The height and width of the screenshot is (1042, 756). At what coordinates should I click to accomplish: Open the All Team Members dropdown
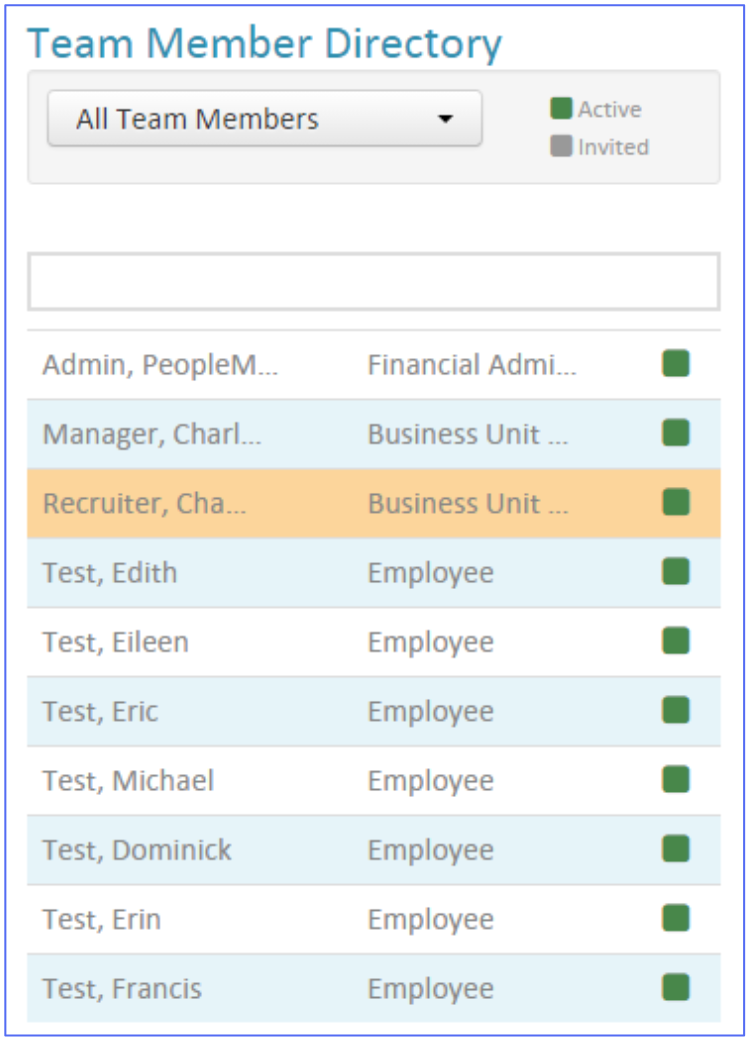(264, 119)
